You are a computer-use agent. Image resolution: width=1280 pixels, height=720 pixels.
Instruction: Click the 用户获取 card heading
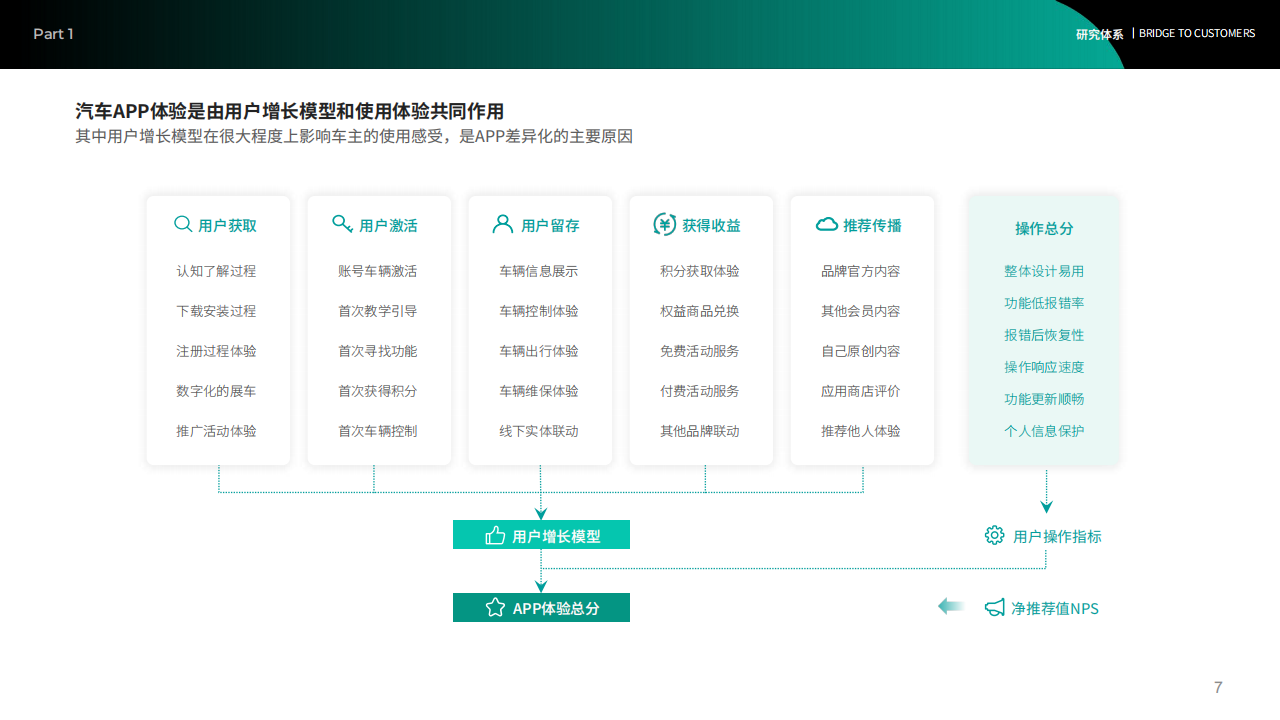(228, 225)
